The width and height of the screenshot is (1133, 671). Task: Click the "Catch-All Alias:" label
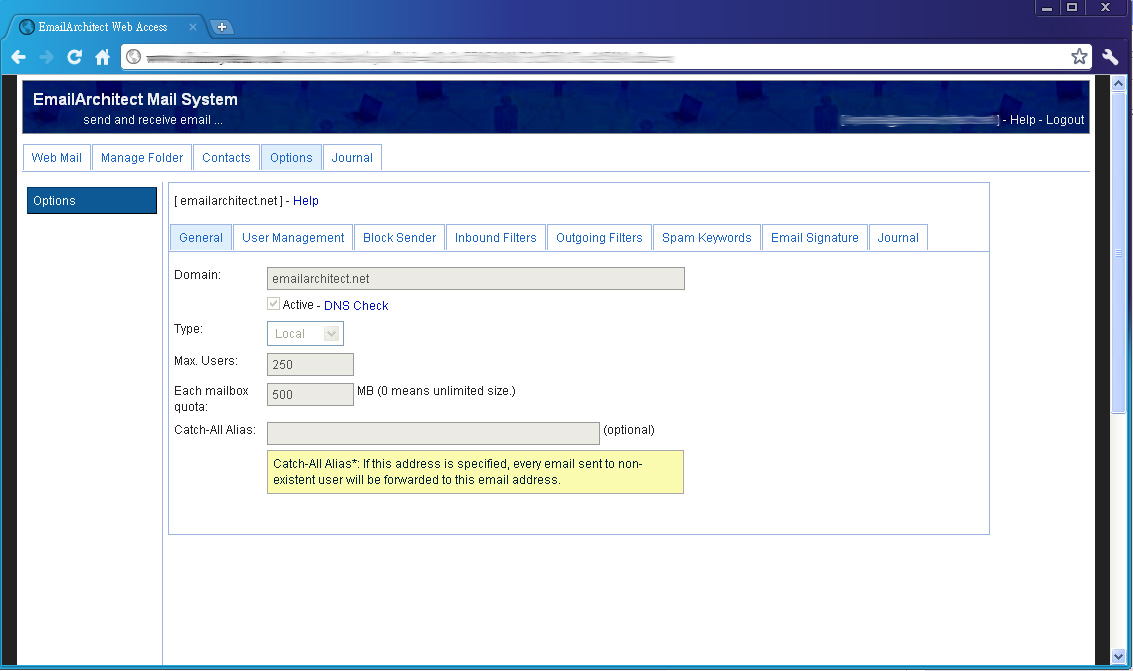pyautogui.click(x=215, y=430)
